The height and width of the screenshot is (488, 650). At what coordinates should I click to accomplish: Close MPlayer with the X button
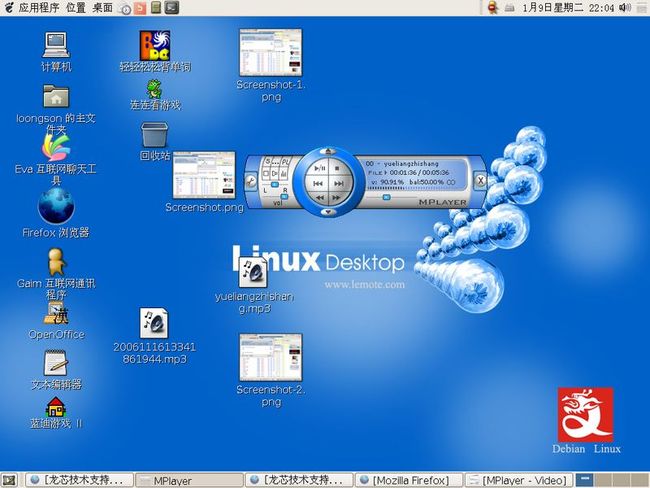click(x=480, y=180)
